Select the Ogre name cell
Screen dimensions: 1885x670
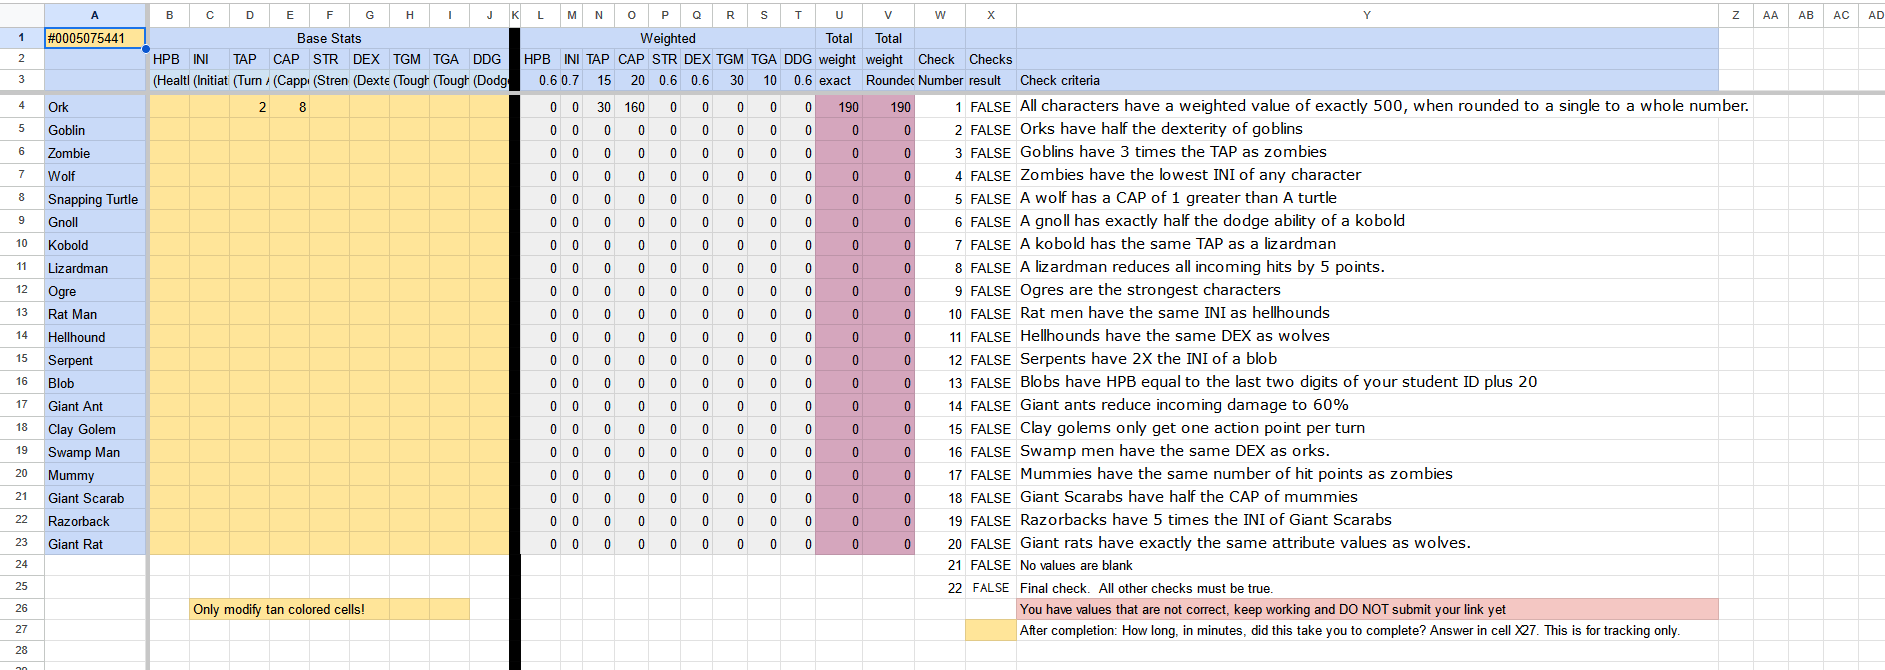click(x=95, y=291)
